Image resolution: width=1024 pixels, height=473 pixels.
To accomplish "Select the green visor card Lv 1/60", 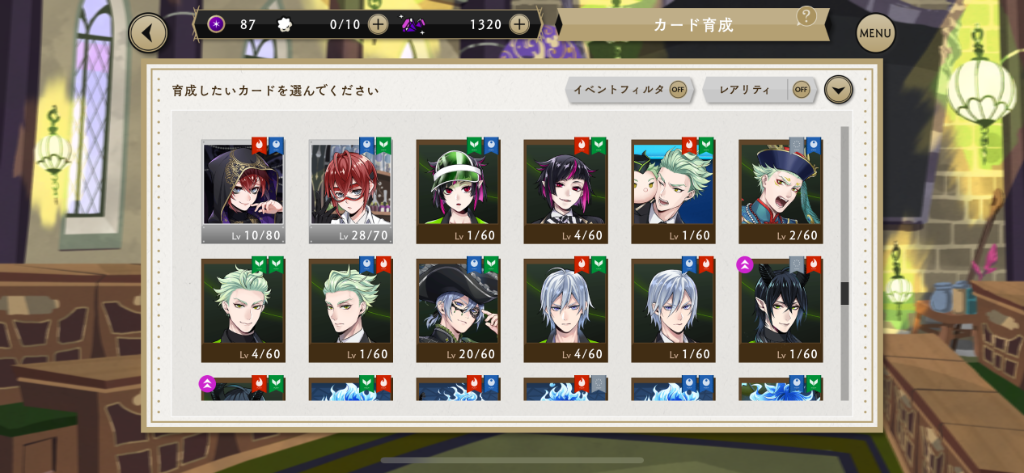I will 458,191.
